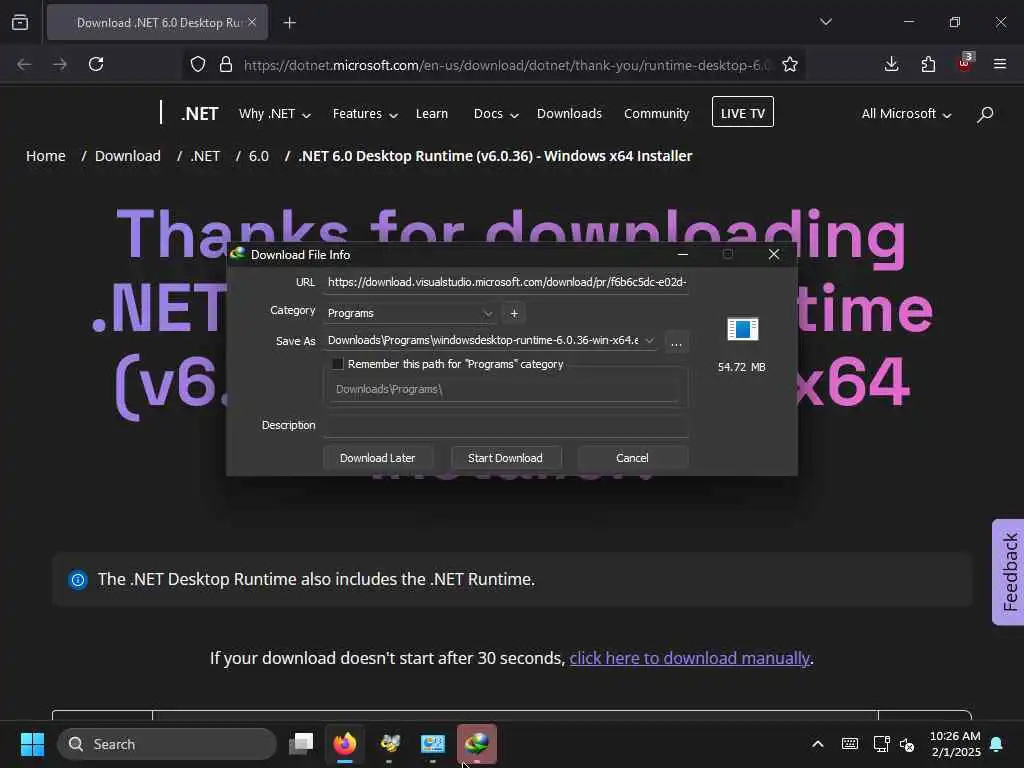
Task: Open the muted volume tray icon
Action: coord(906,744)
